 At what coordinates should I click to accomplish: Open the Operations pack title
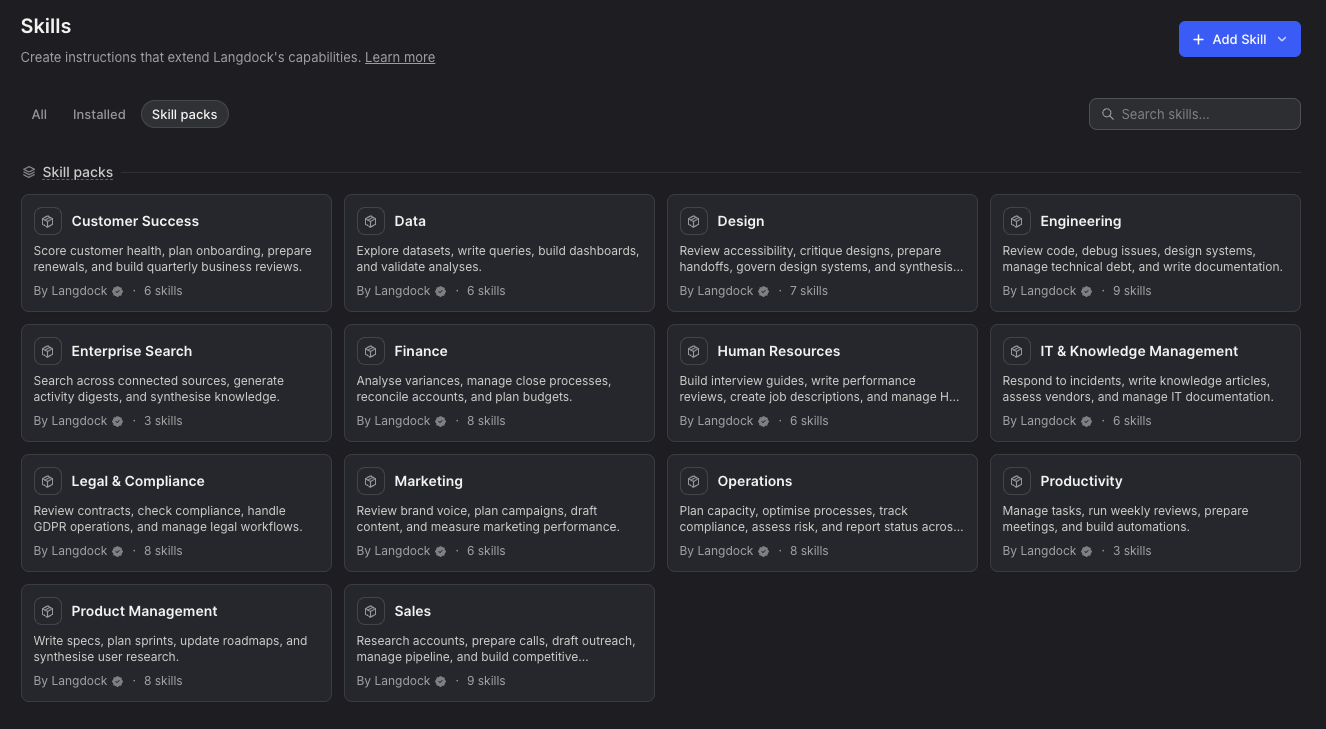(x=755, y=481)
